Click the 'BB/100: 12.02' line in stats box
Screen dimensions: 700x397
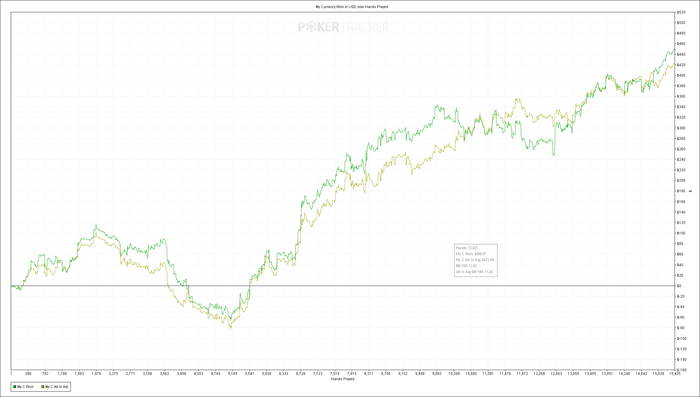(x=467, y=265)
